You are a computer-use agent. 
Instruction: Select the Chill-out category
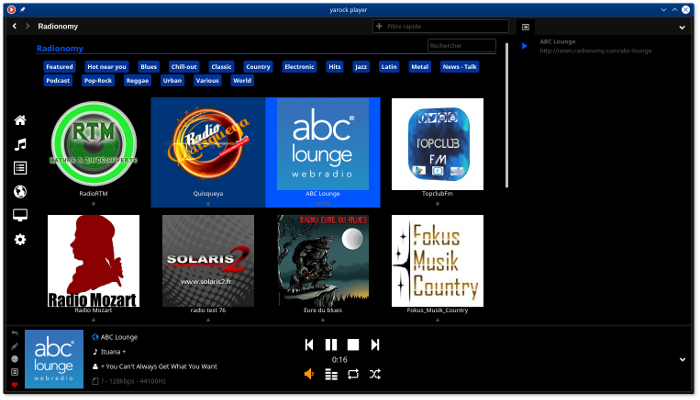184,67
